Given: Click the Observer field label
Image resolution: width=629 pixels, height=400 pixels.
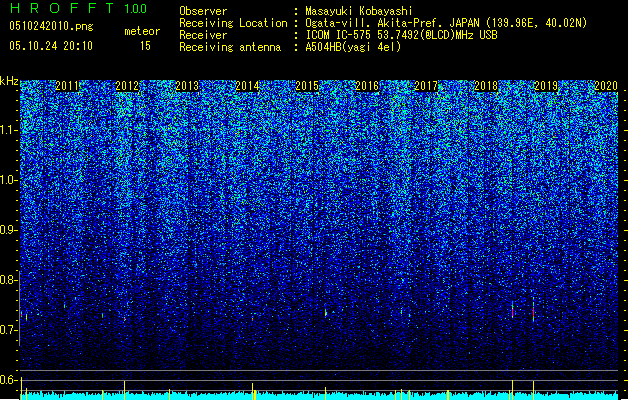Looking at the screenshot, I should click(x=203, y=11).
